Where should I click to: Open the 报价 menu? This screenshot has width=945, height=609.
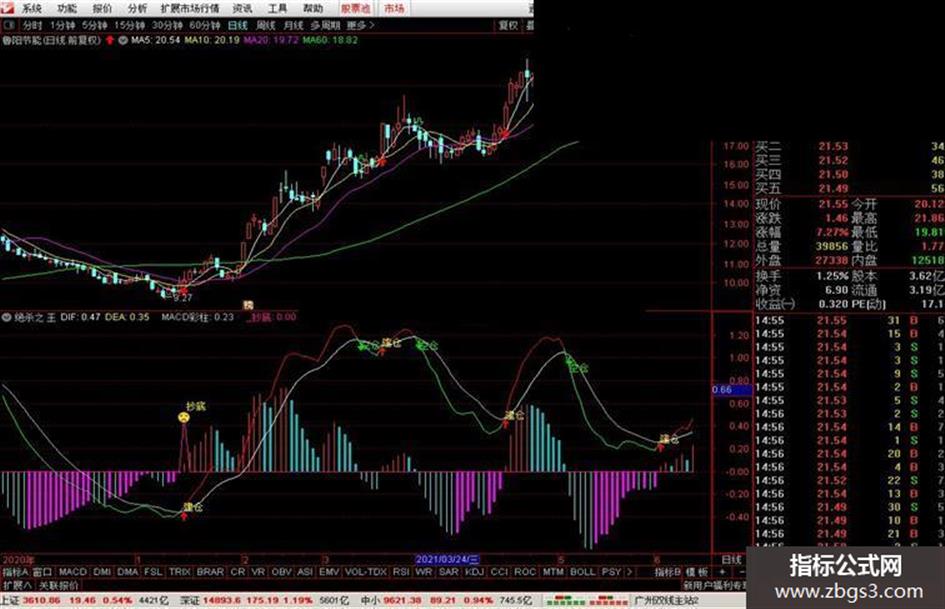click(x=102, y=8)
